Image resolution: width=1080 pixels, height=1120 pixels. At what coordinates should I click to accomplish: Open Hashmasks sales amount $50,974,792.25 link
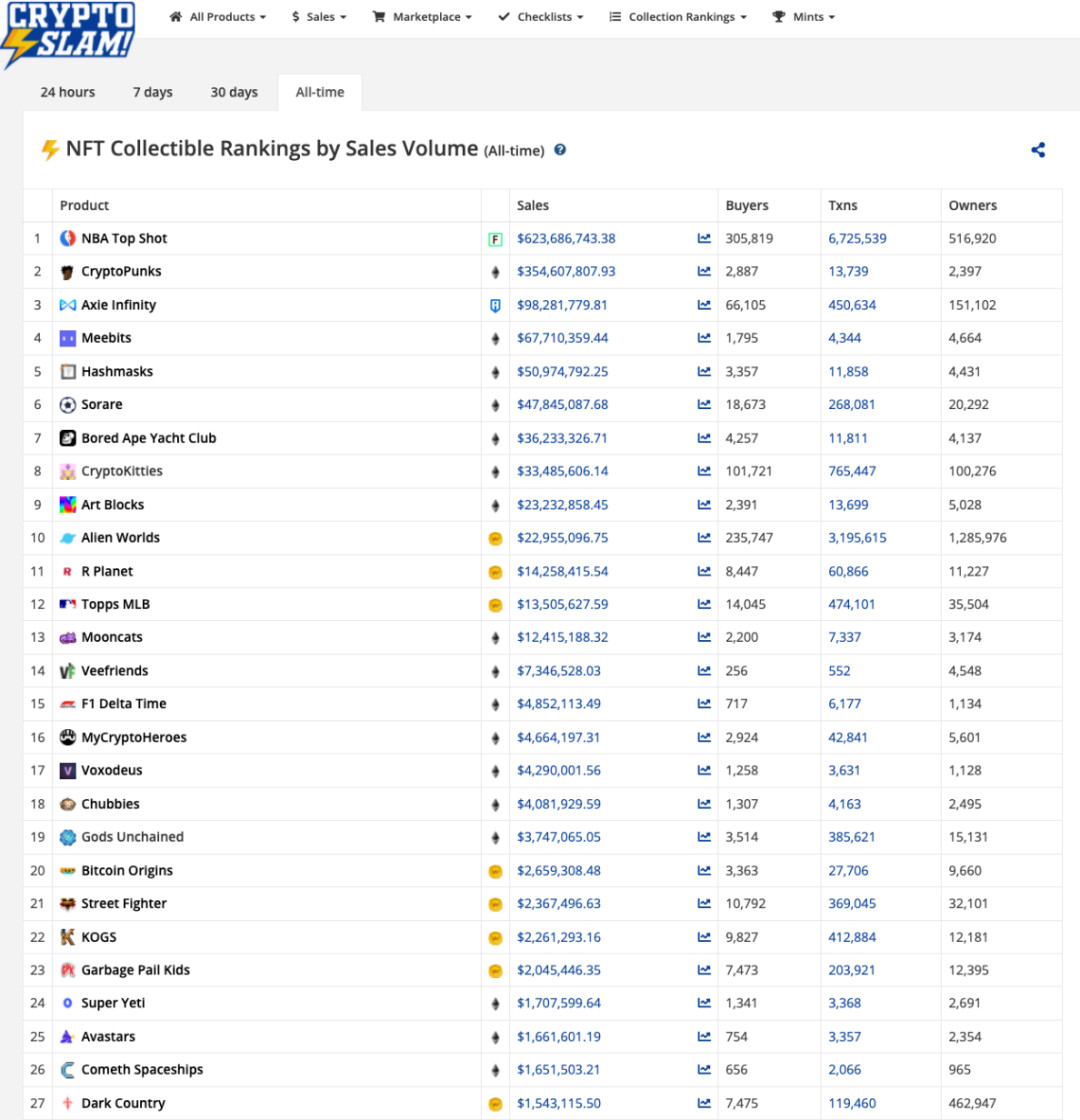[x=563, y=371]
